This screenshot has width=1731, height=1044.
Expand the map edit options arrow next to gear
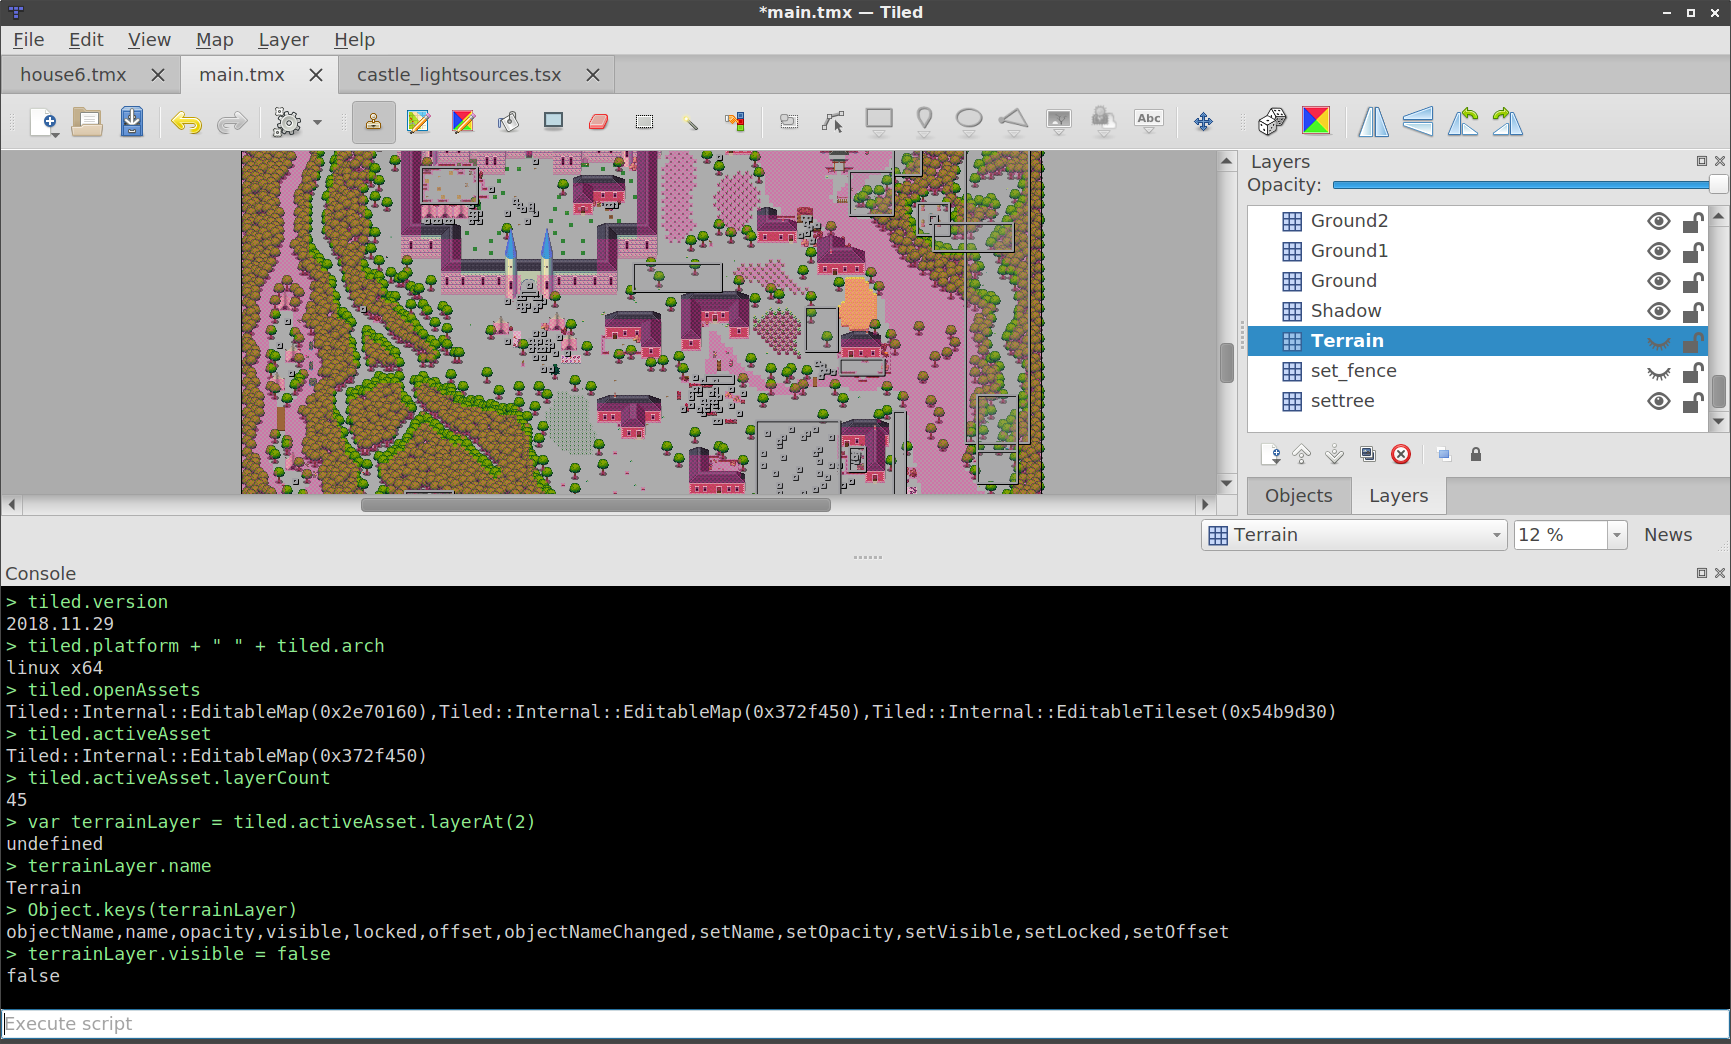coord(318,122)
